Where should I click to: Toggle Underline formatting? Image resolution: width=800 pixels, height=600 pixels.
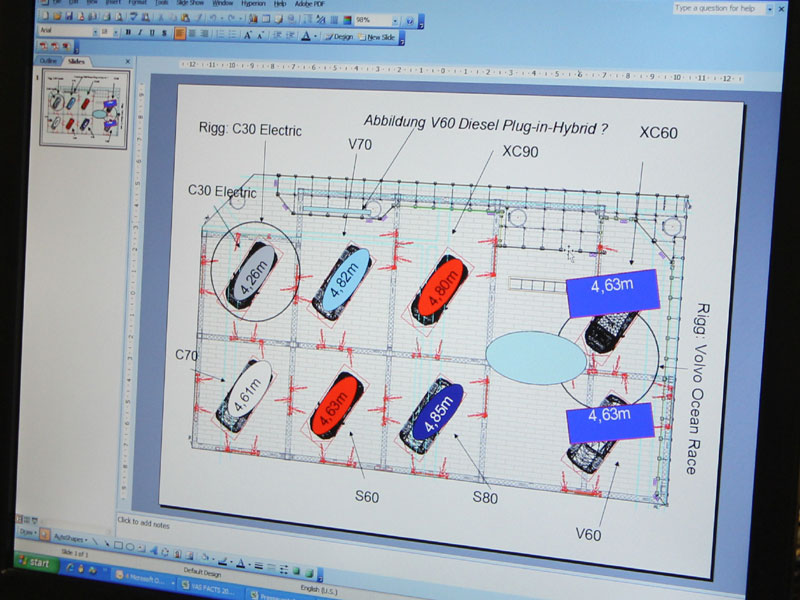click(152, 33)
